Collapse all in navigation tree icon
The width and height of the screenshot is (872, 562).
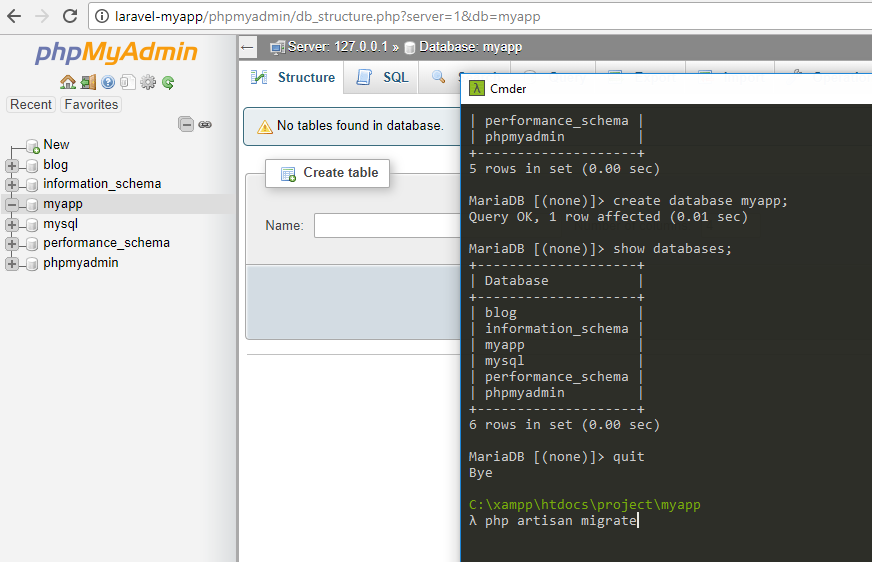pos(186,124)
